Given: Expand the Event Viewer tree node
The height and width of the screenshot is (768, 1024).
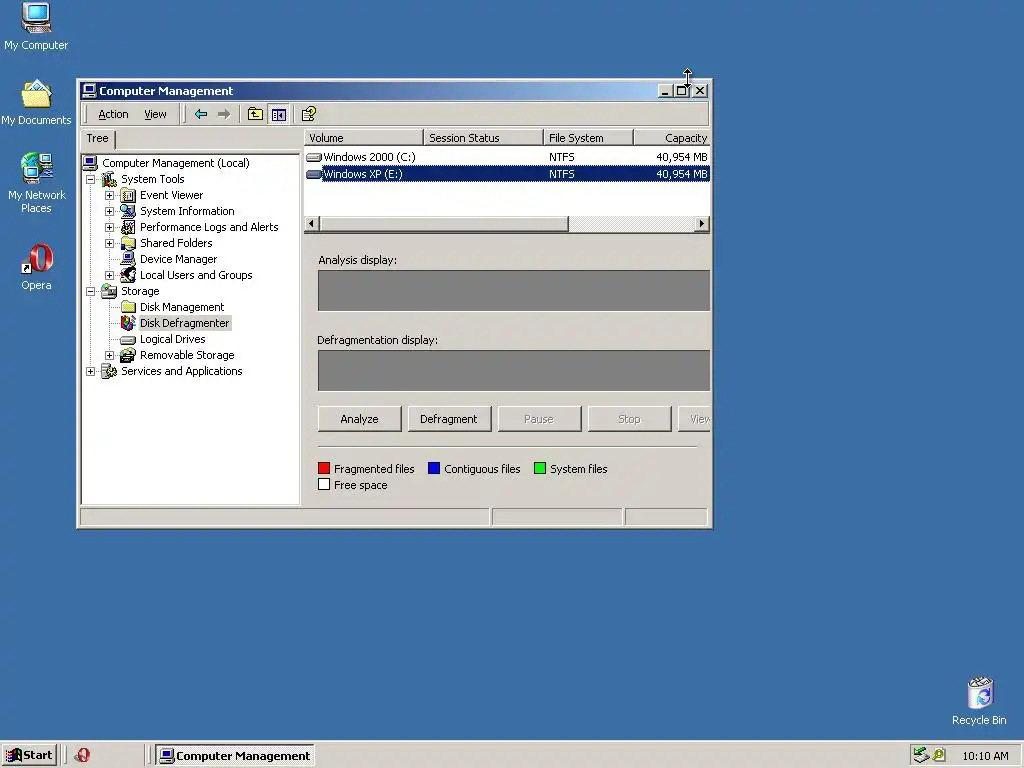Looking at the screenshot, I should [x=110, y=195].
